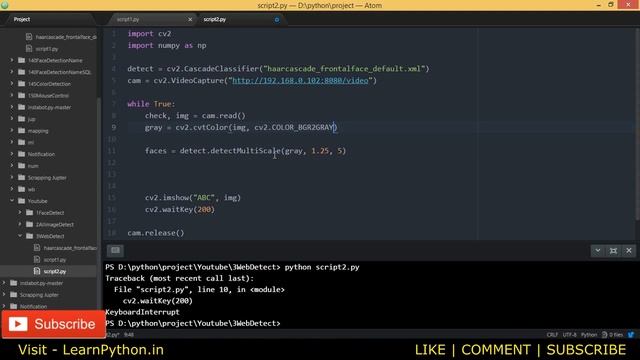Expand the num folder

[11, 166]
